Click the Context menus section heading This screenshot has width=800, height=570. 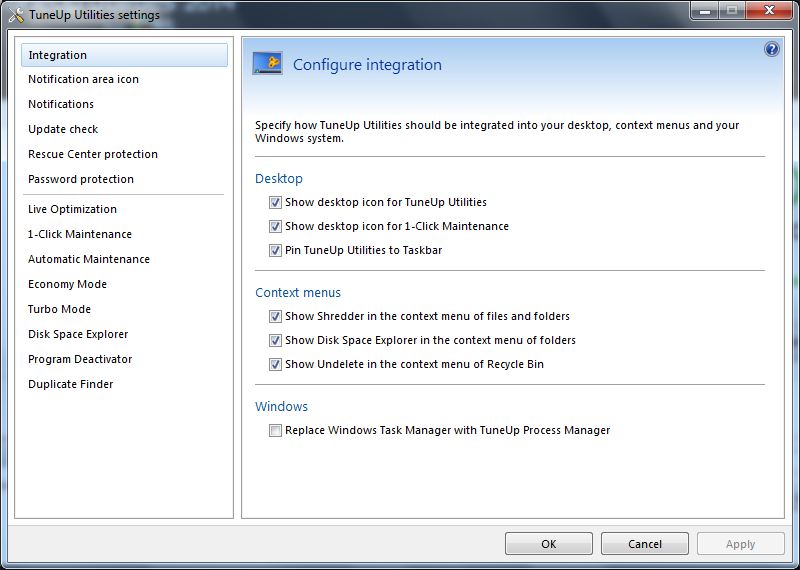[298, 293]
